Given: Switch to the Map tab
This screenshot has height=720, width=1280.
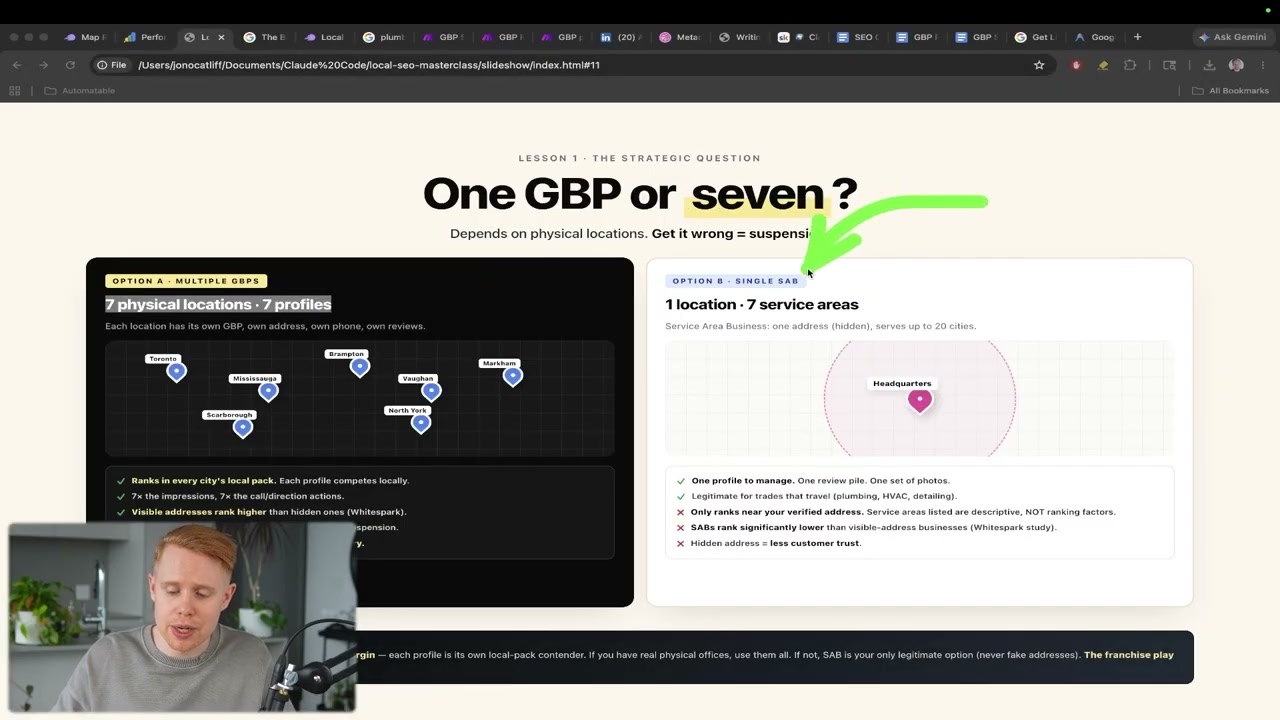Looking at the screenshot, I should click(x=84, y=37).
